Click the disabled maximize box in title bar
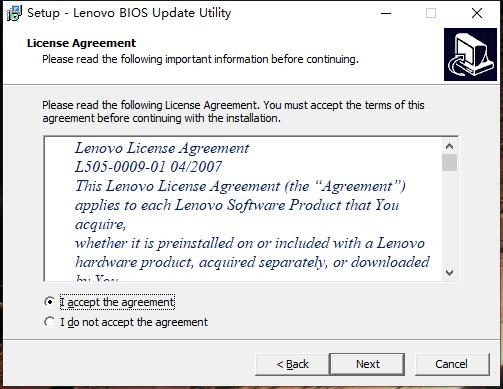503x389 pixels. [x=431, y=13]
